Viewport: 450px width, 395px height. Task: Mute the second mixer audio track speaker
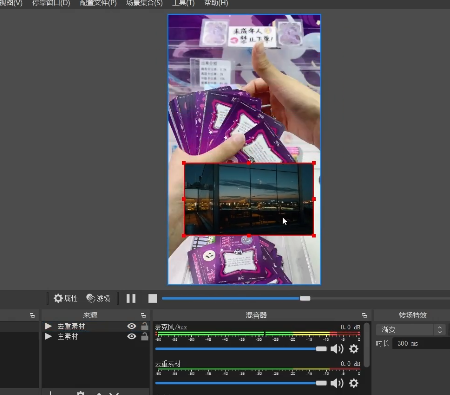pos(337,383)
